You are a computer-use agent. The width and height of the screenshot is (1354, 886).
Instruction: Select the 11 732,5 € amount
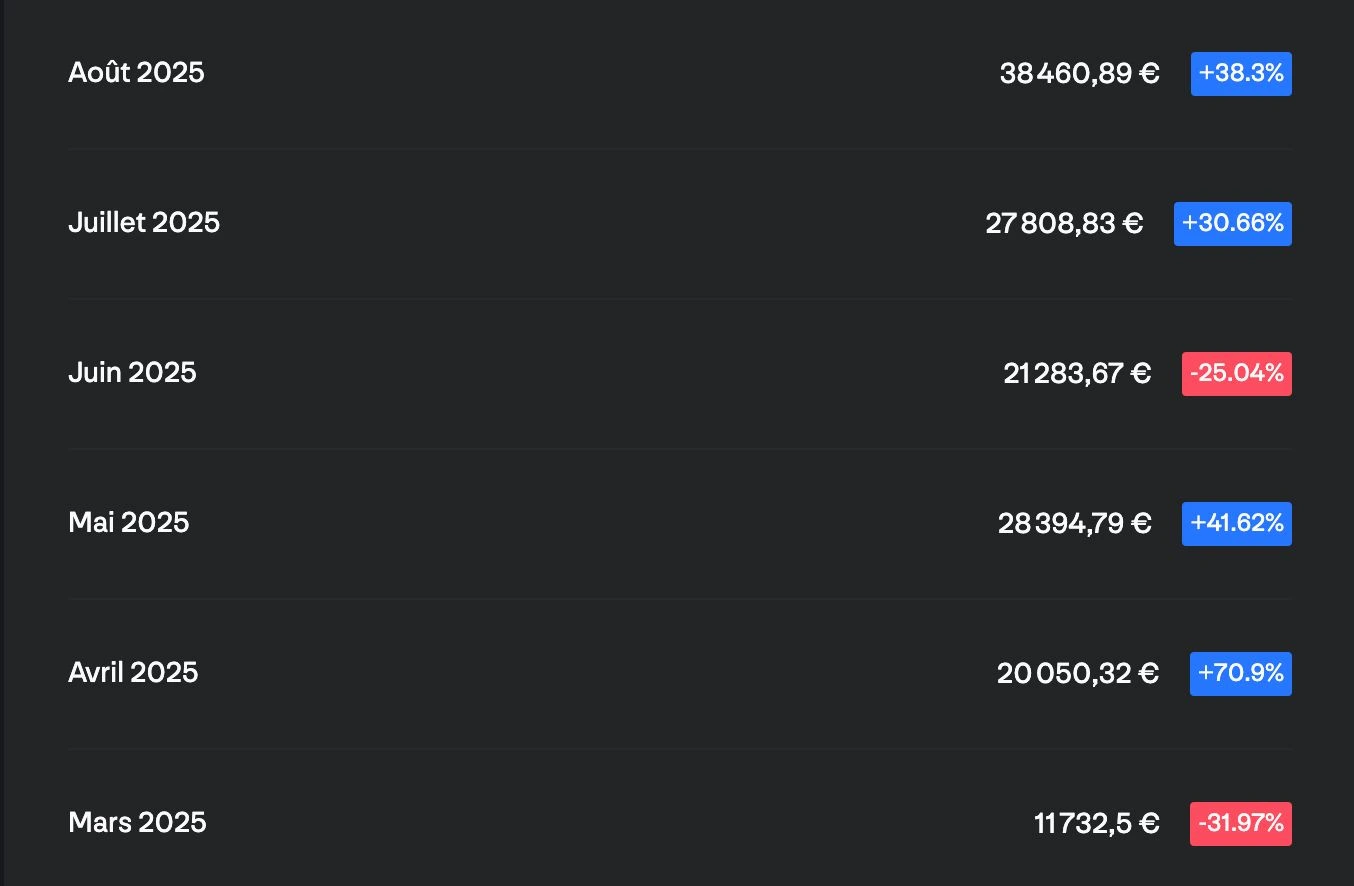pyautogui.click(x=1096, y=824)
